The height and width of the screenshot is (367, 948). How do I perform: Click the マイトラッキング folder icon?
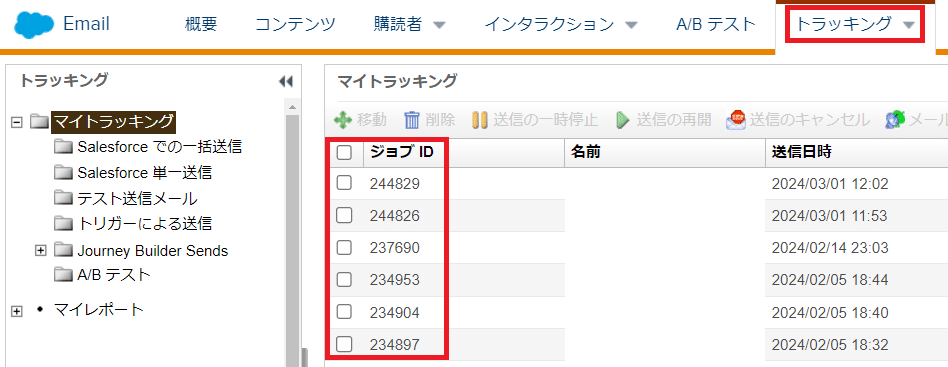(x=39, y=122)
